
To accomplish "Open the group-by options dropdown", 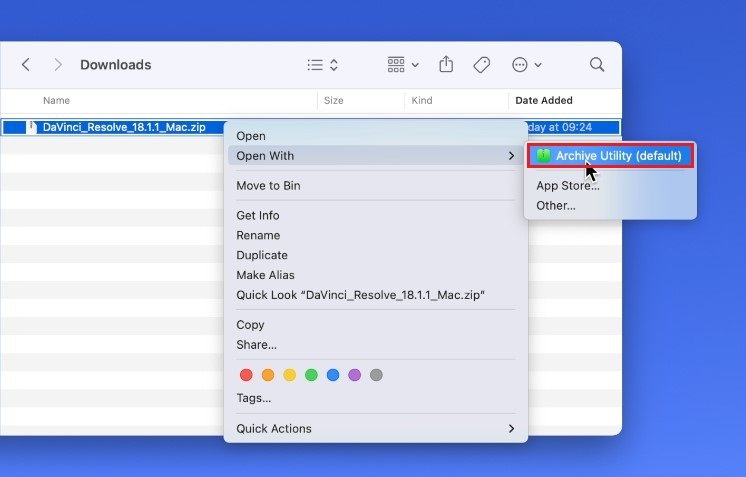I will pyautogui.click(x=403, y=65).
